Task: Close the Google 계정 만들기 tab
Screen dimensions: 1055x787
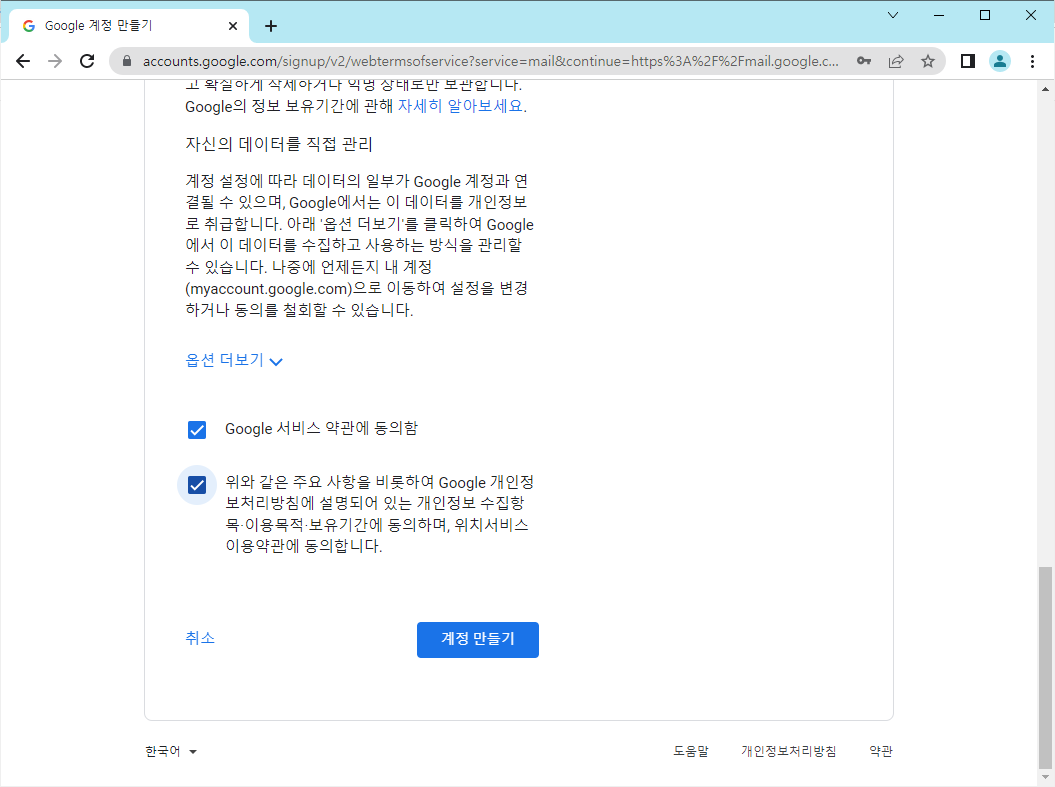Action: 233,26
